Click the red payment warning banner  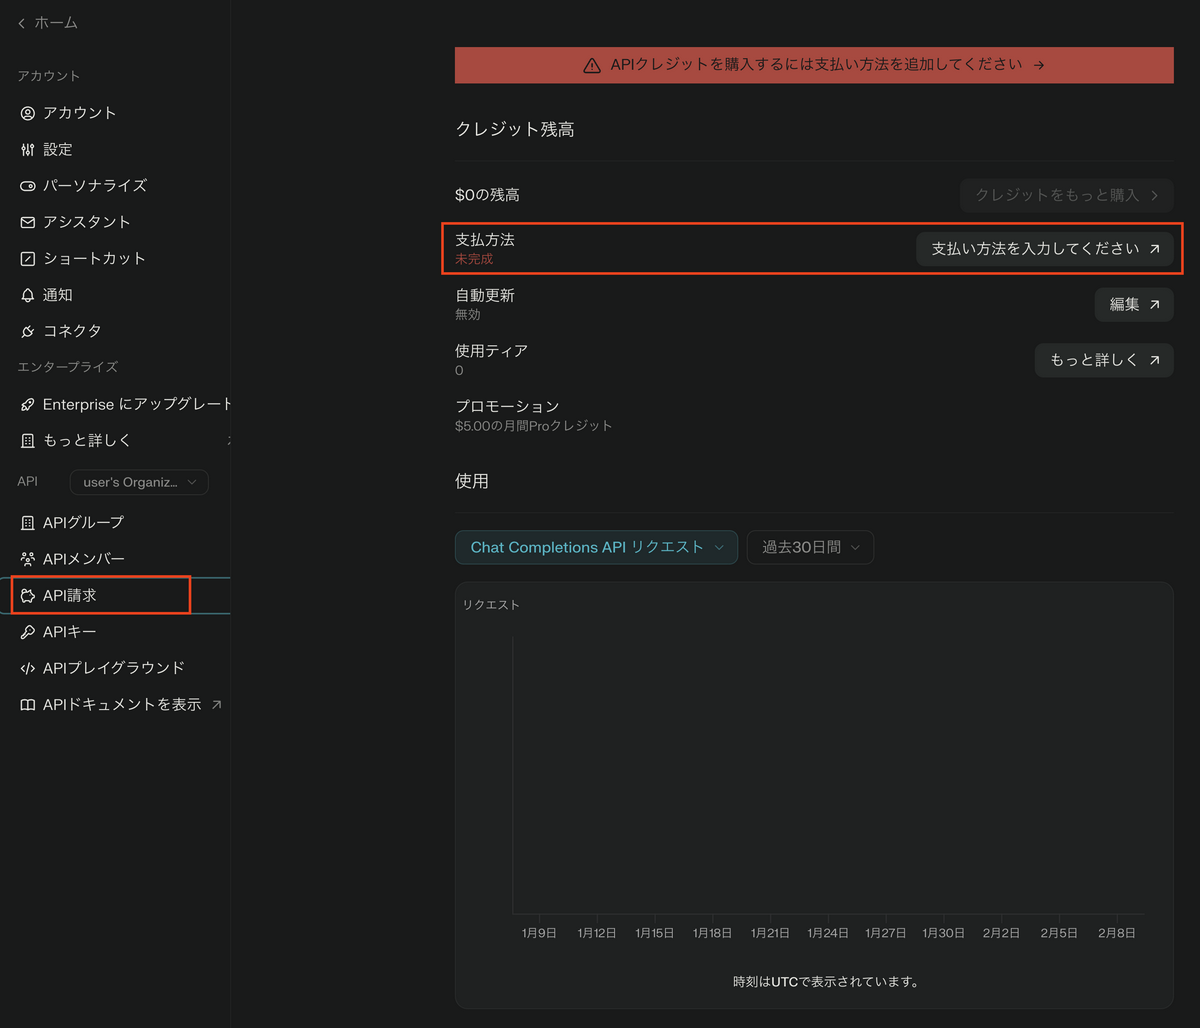coord(814,64)
